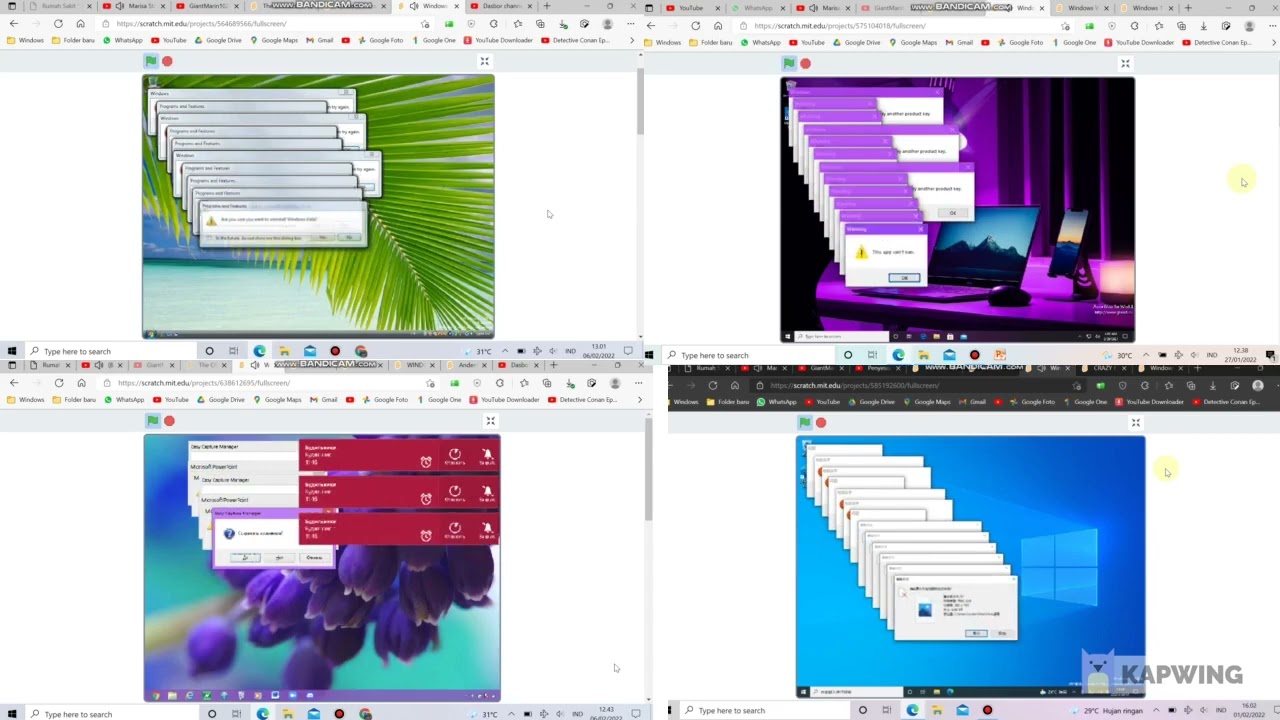Exit fullscreen on the purple laptop project

tap(1125, 63)
